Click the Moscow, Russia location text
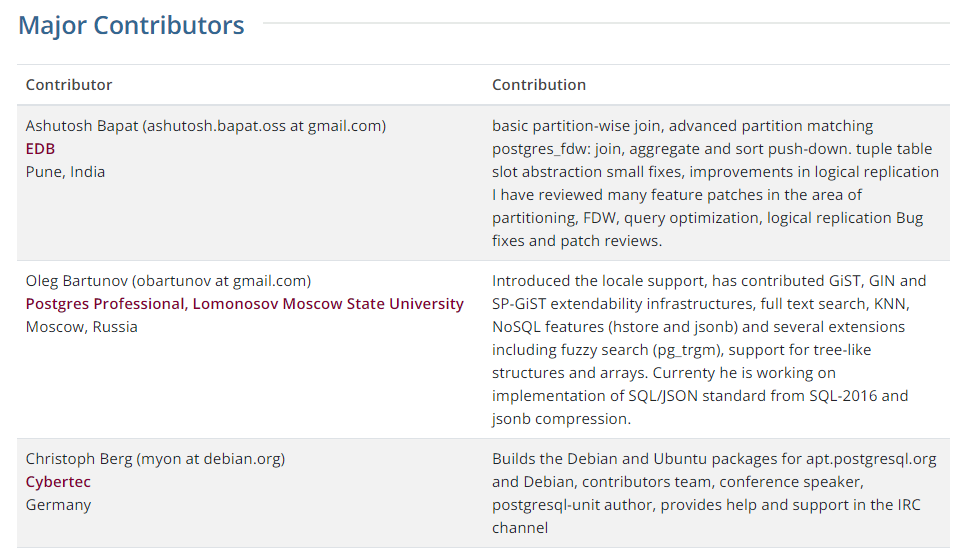971x559 pixels. tap(81, 327)
